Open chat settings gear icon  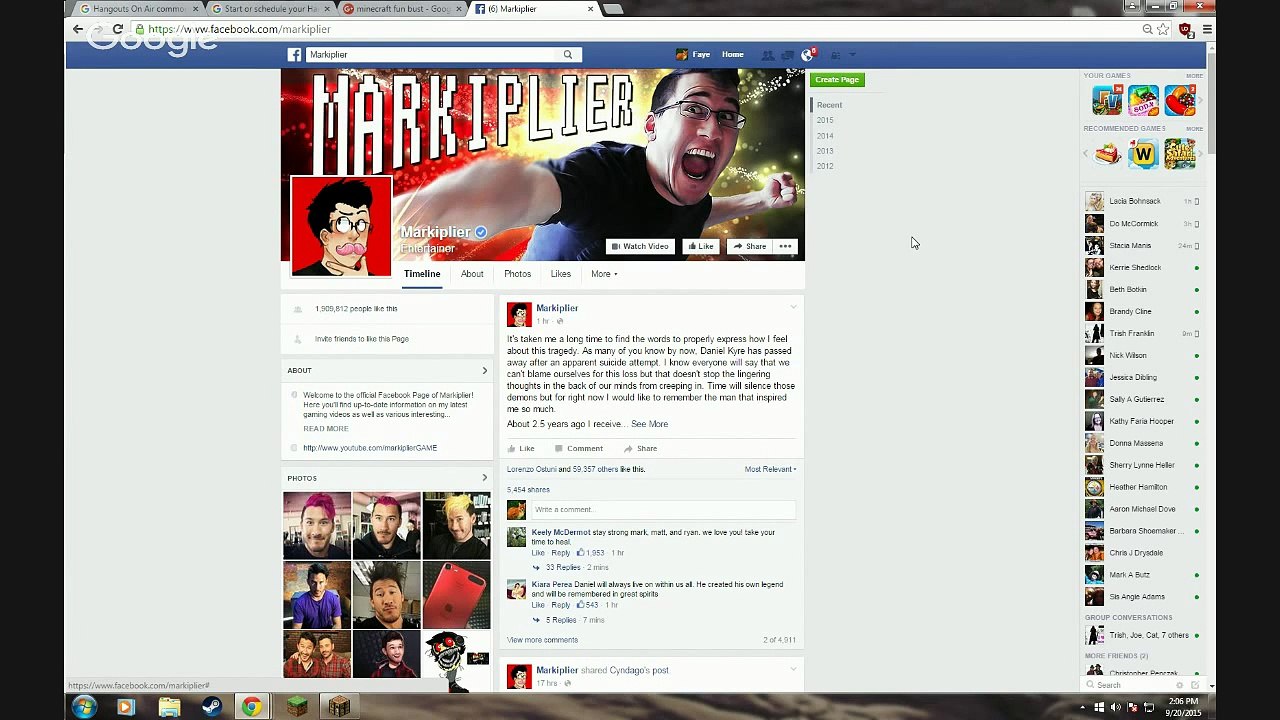coord(1179,685)
